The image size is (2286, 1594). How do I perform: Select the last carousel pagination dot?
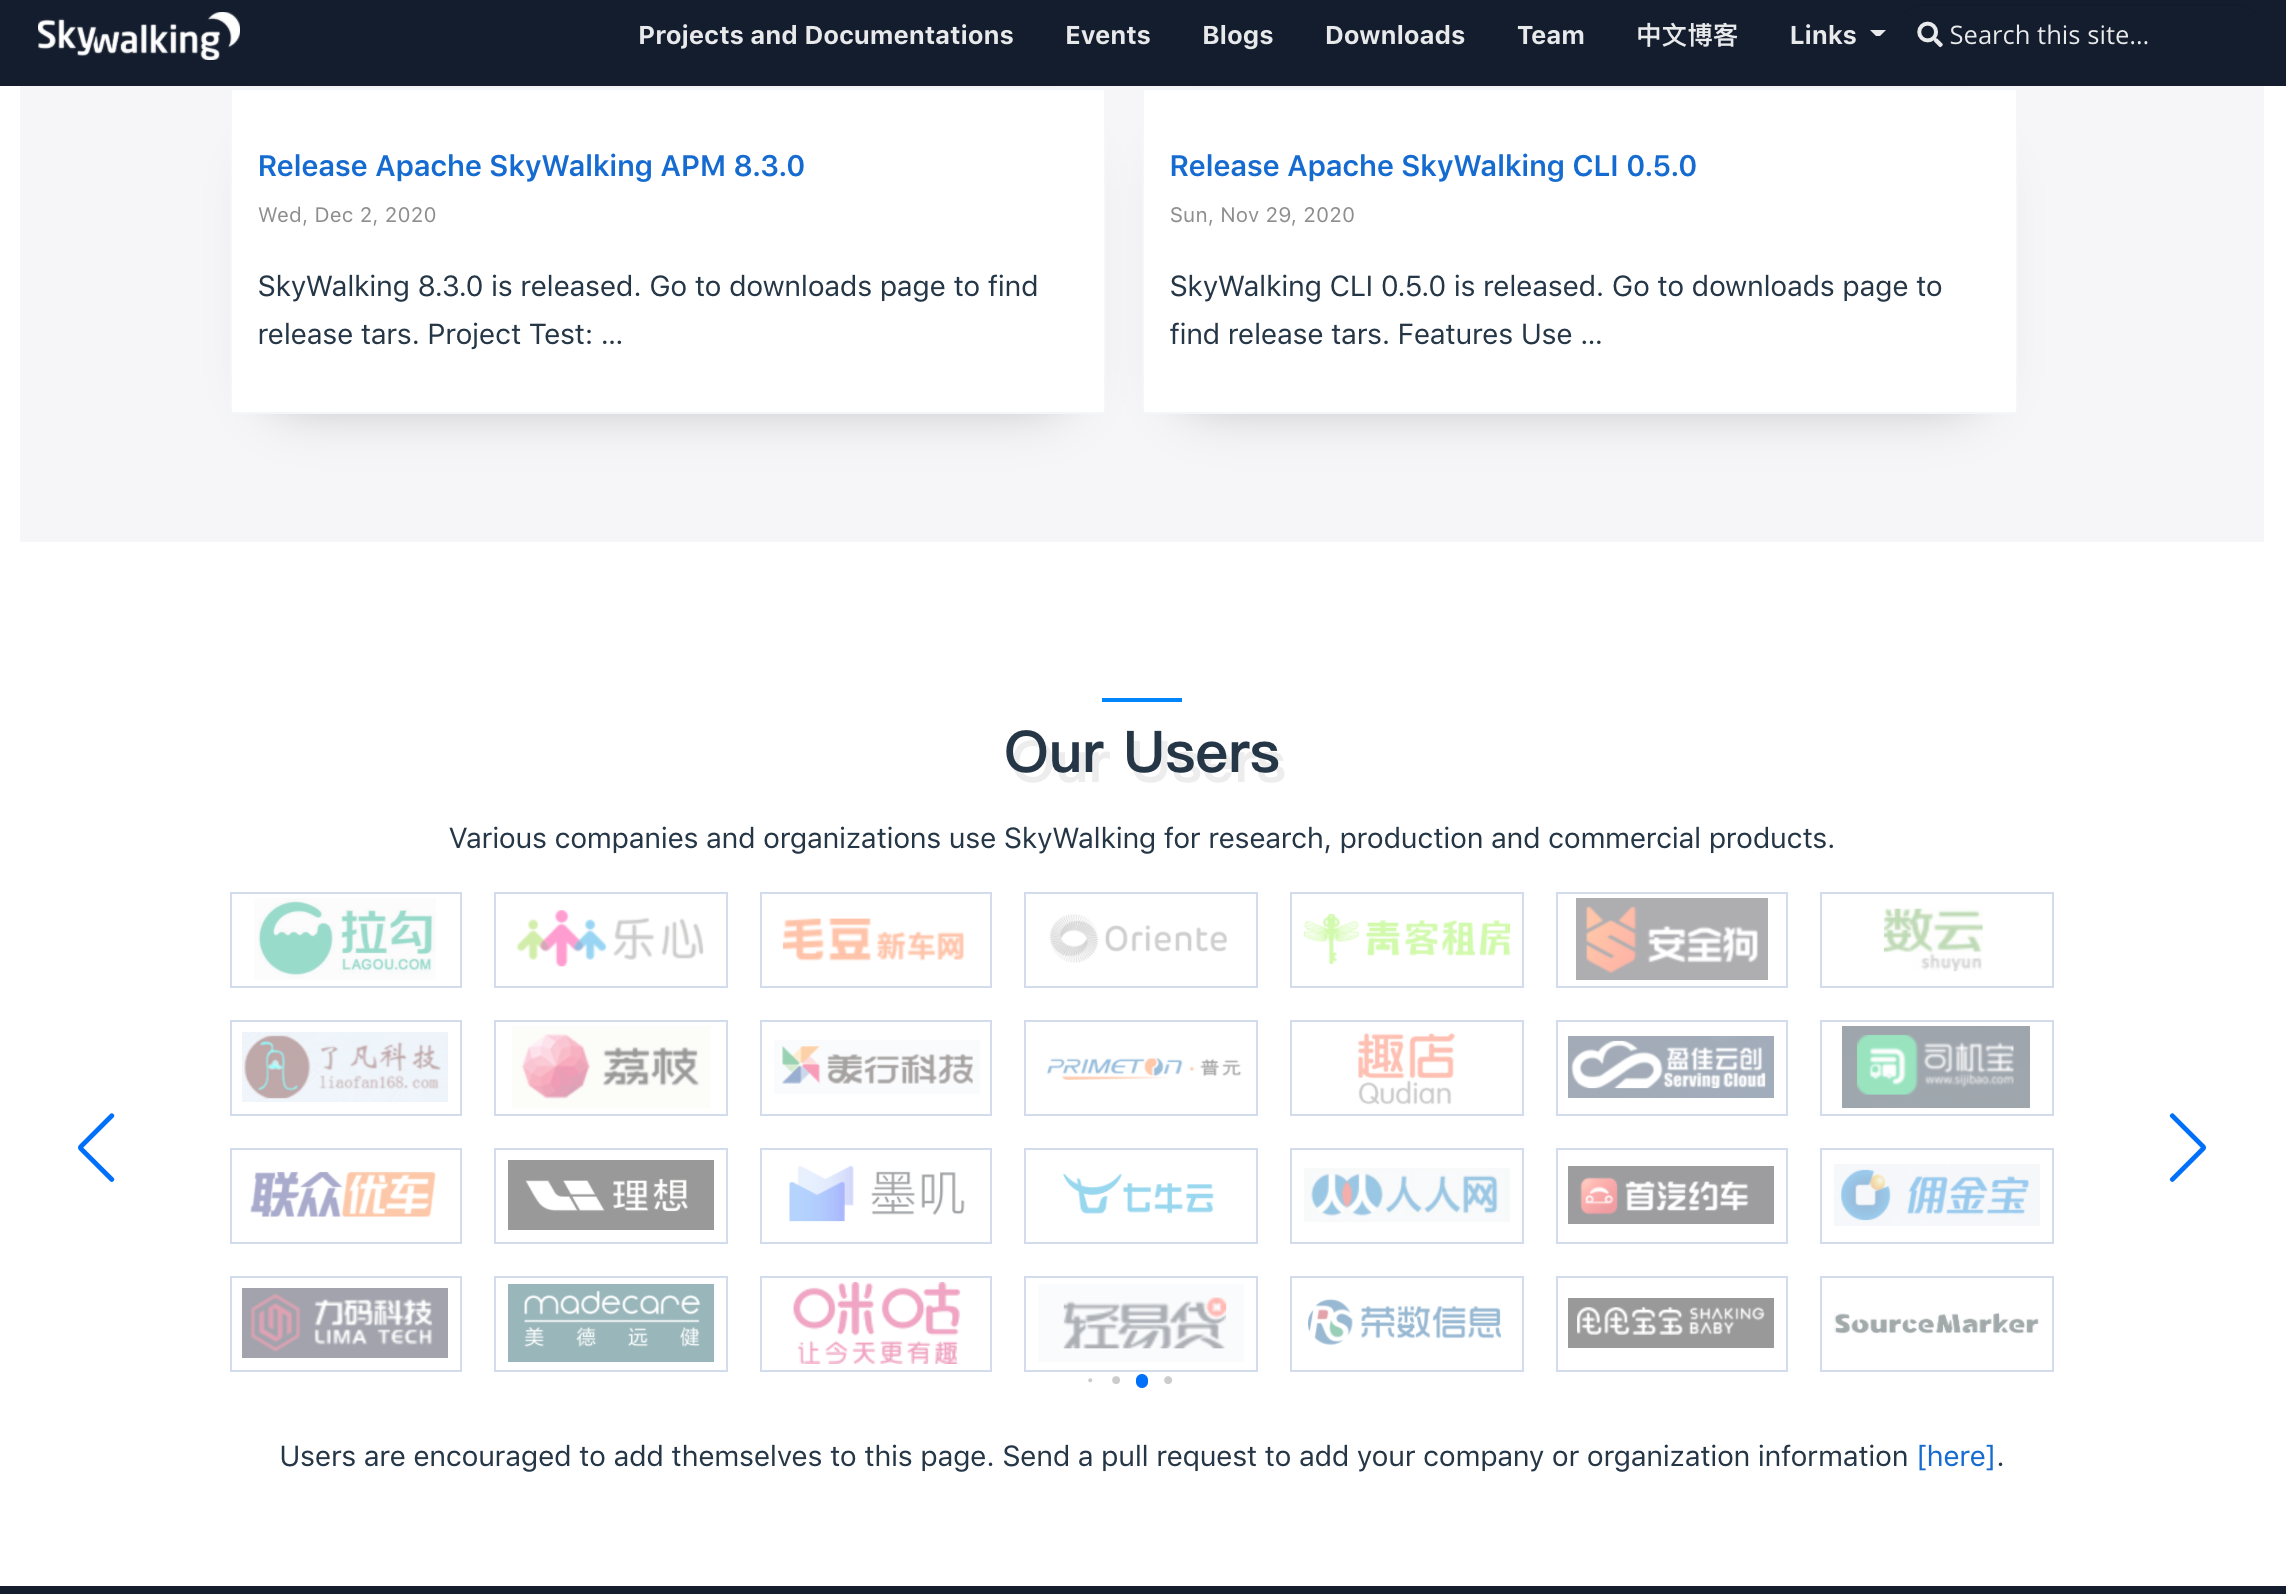click(1167, 1380)
